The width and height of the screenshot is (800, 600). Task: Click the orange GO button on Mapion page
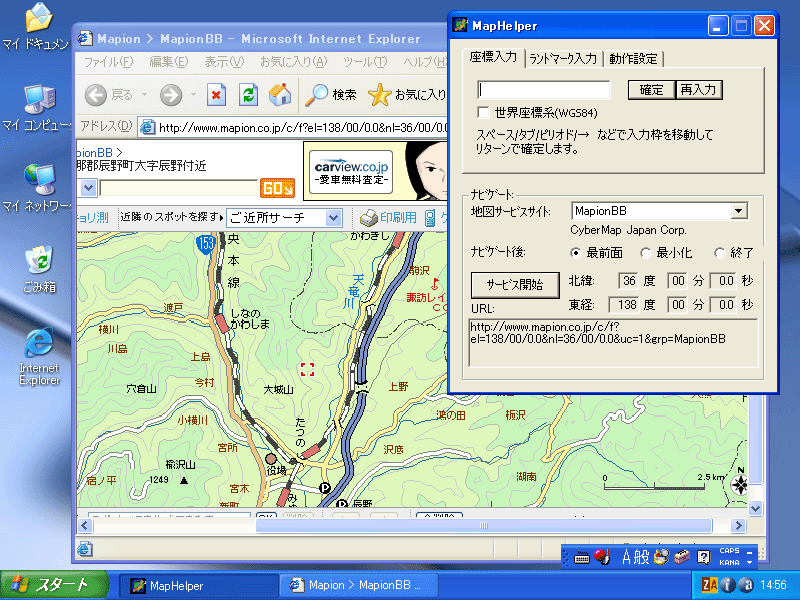[x=278, y=188]
